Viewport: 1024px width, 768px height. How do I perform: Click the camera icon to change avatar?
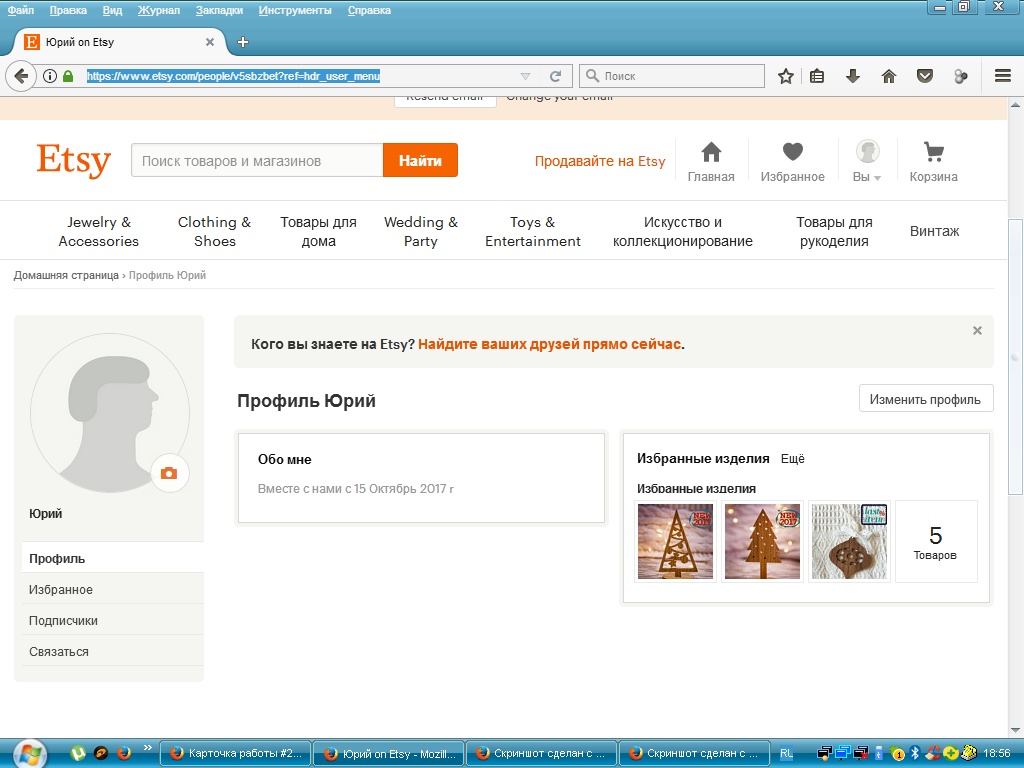point(169,473)
